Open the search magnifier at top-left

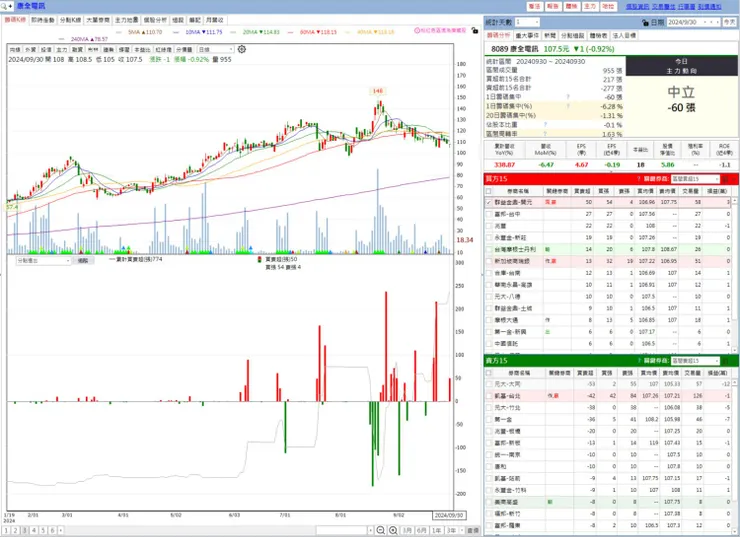(4, 6)
